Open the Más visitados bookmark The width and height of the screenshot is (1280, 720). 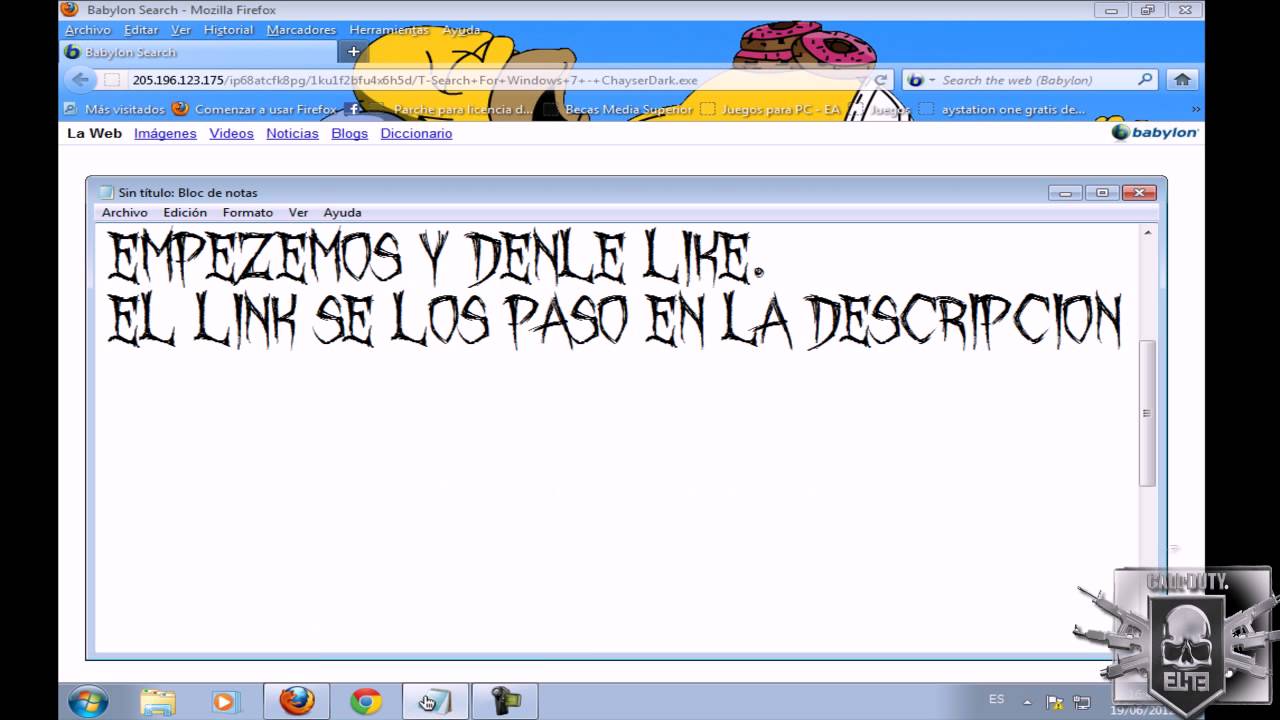[114, 109]
